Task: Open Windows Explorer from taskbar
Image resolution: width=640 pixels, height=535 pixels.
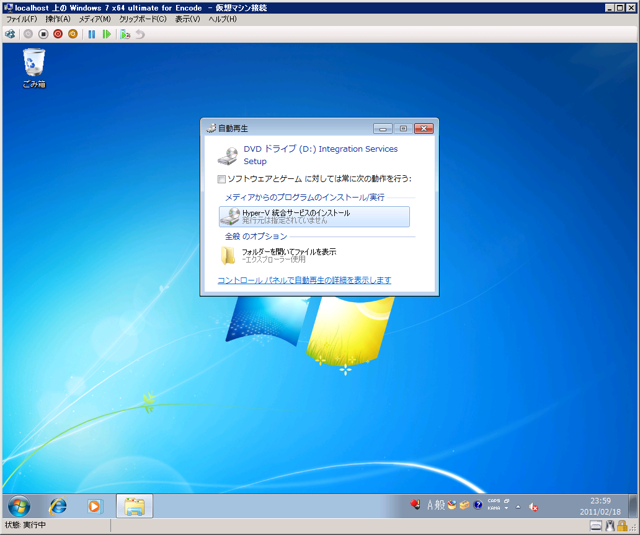Action: [x=135, y=506]
